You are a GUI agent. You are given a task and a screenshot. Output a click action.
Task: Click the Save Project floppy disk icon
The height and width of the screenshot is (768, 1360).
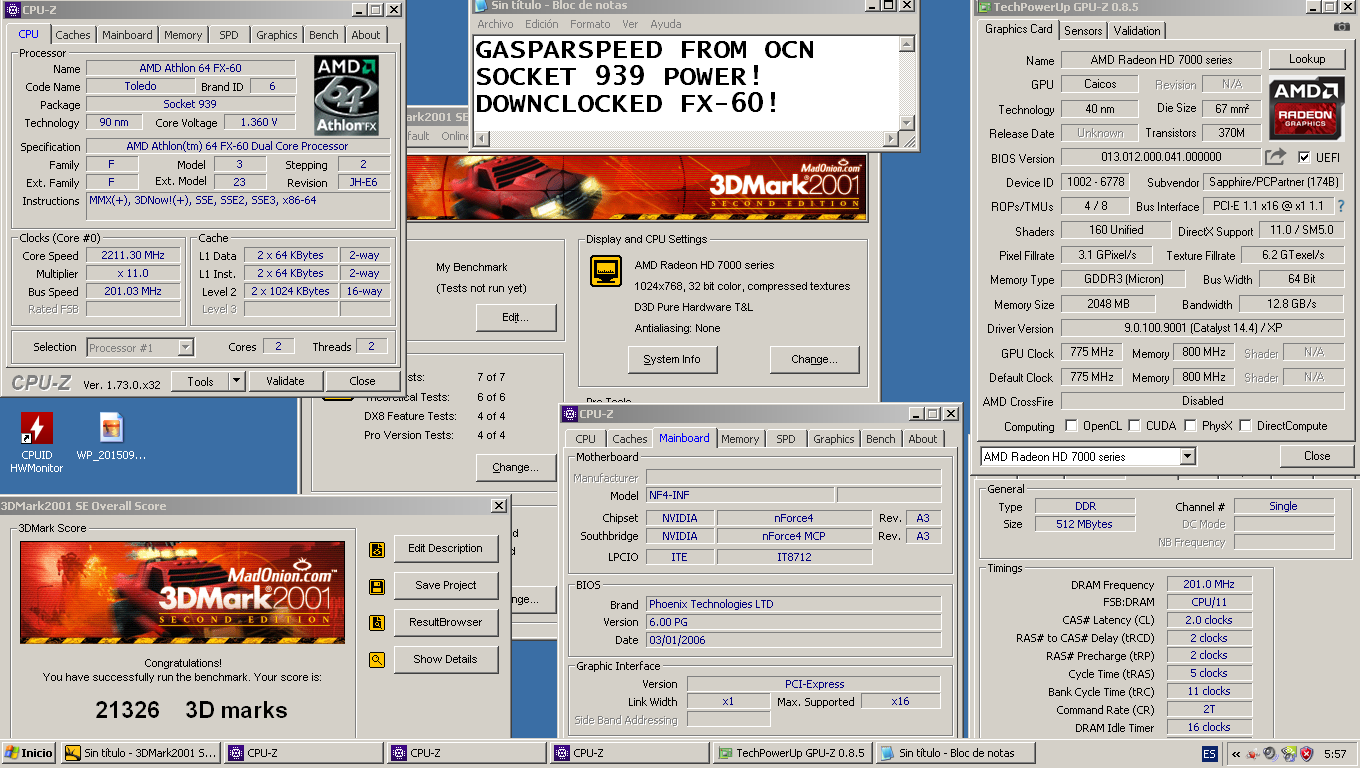[x=377, y=586]
